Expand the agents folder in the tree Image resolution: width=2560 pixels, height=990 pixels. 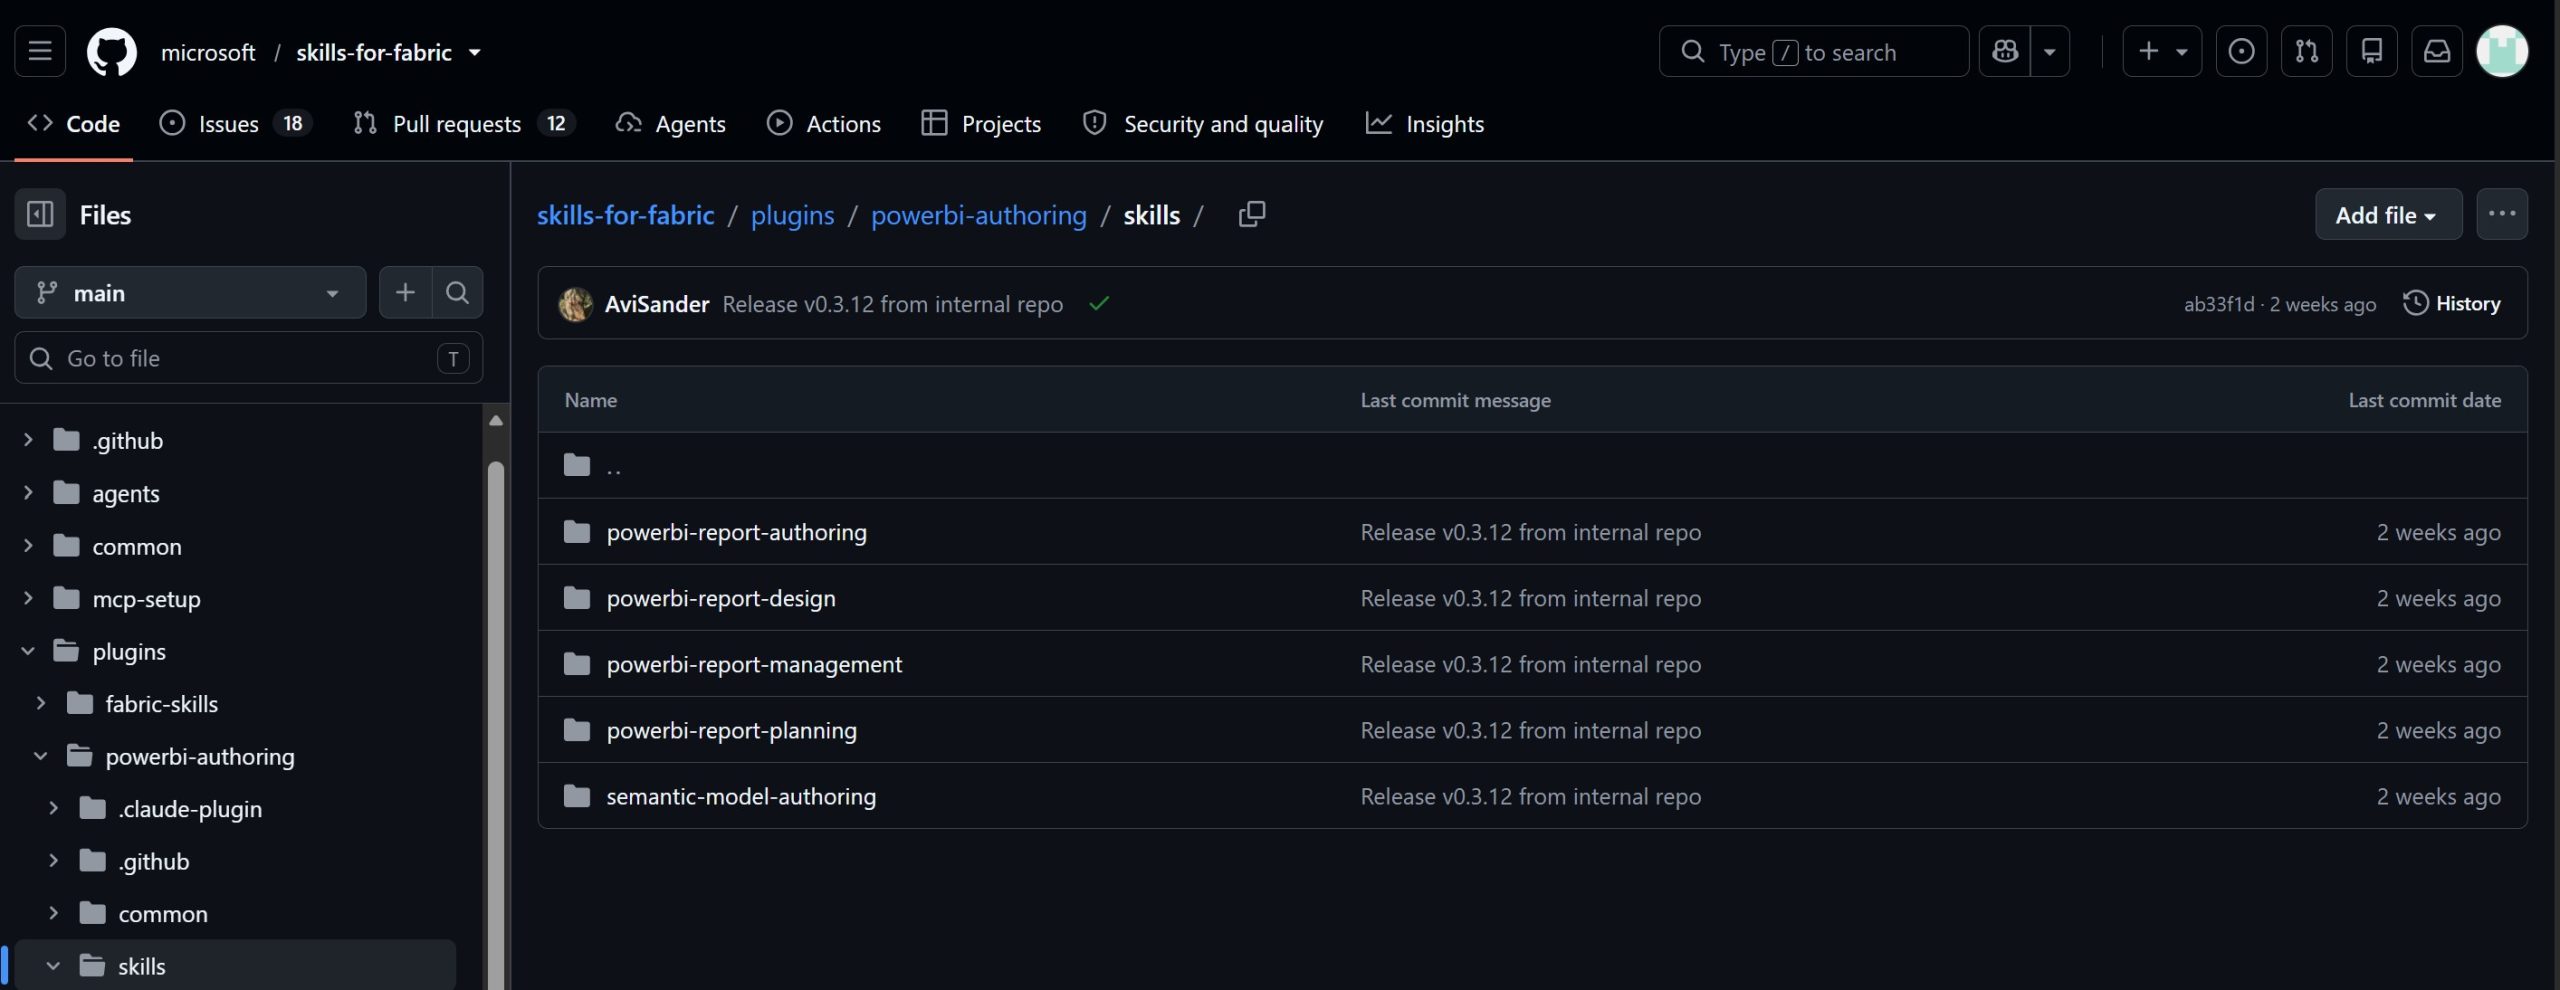pos(28,493)
